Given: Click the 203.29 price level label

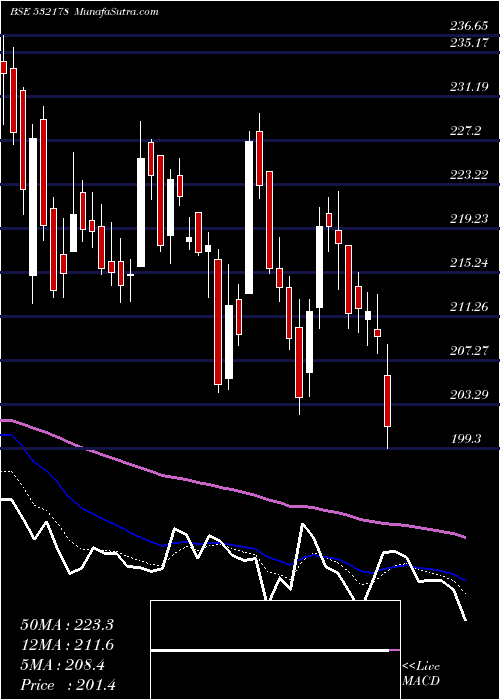Looking at the screenshot, I should coord(469,395).
